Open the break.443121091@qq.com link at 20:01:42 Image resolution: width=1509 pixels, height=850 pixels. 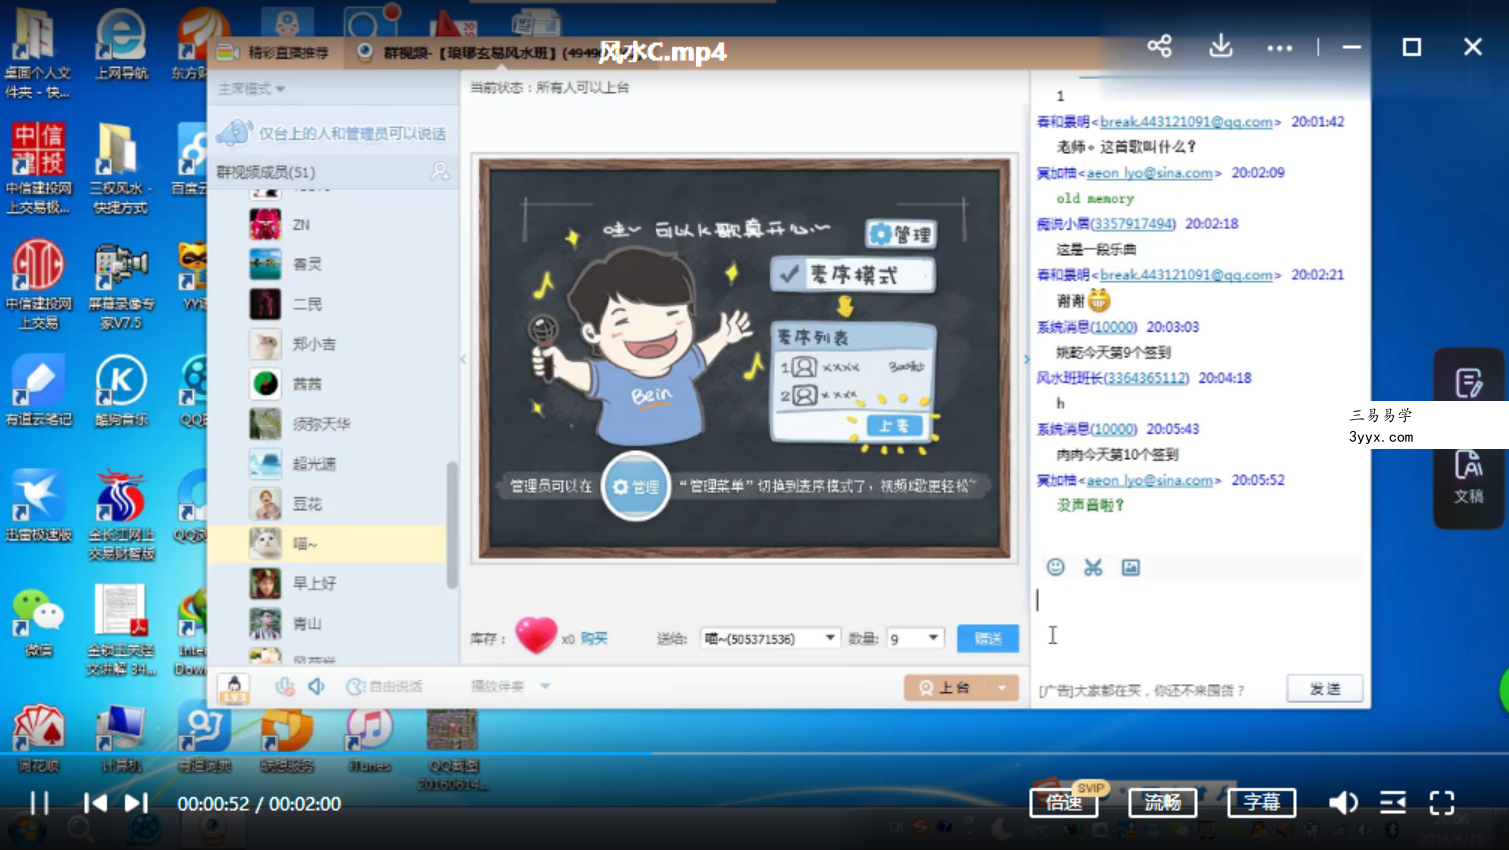point(1186,122)
